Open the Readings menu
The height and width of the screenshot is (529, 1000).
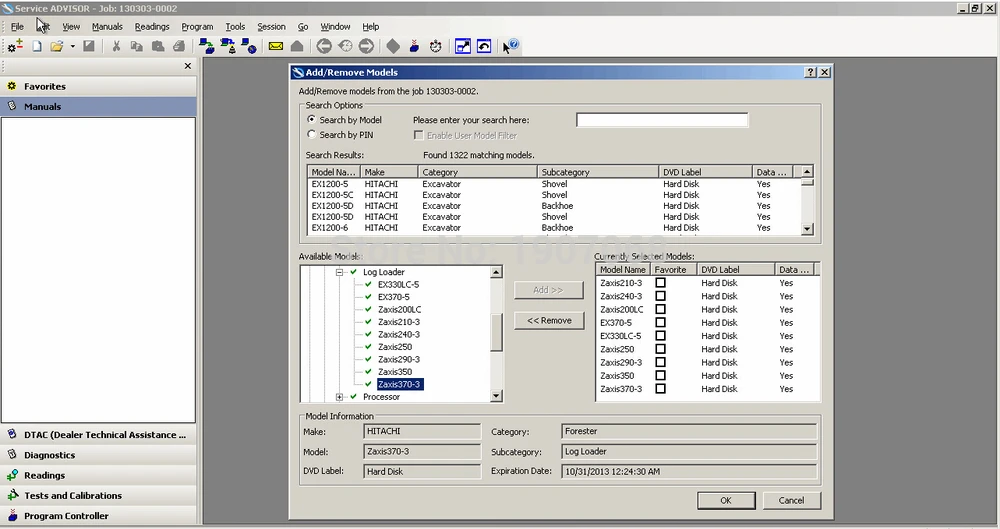click(x=152, y=26)
